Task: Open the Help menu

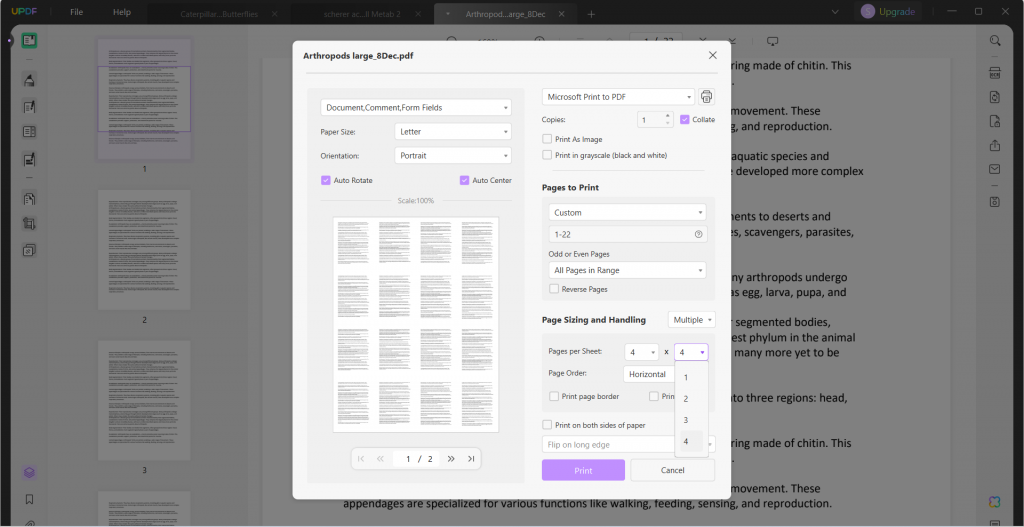Action: (122, 12)
